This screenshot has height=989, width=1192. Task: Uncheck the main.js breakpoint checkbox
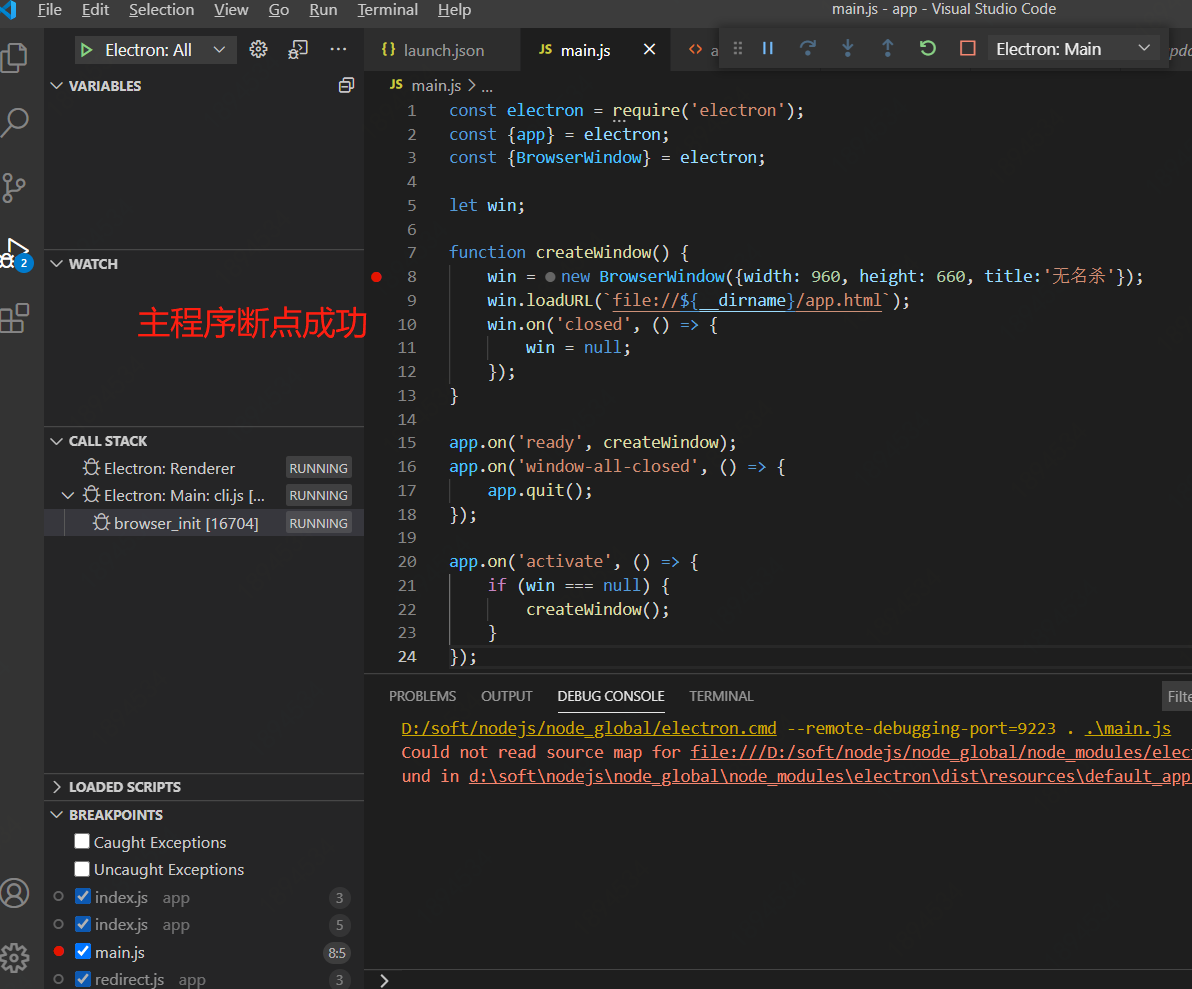coord(83,952)
